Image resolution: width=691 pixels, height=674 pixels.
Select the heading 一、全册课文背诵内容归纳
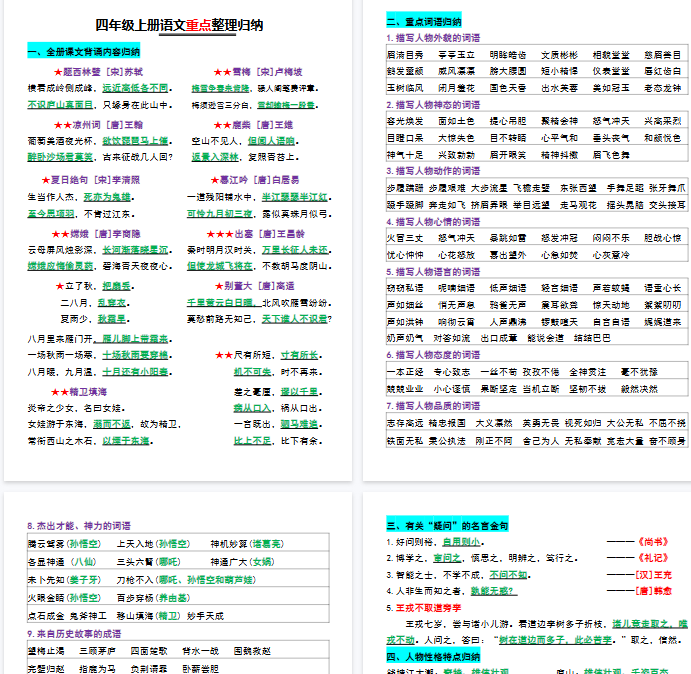[x=84, y=51]
